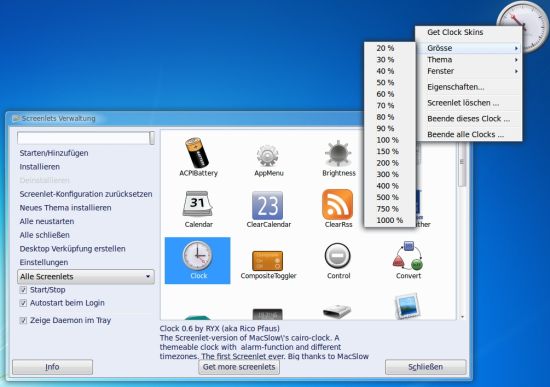Set clock size to 750 %
This screenshot has height=387, width=550.
coord(390,209)
